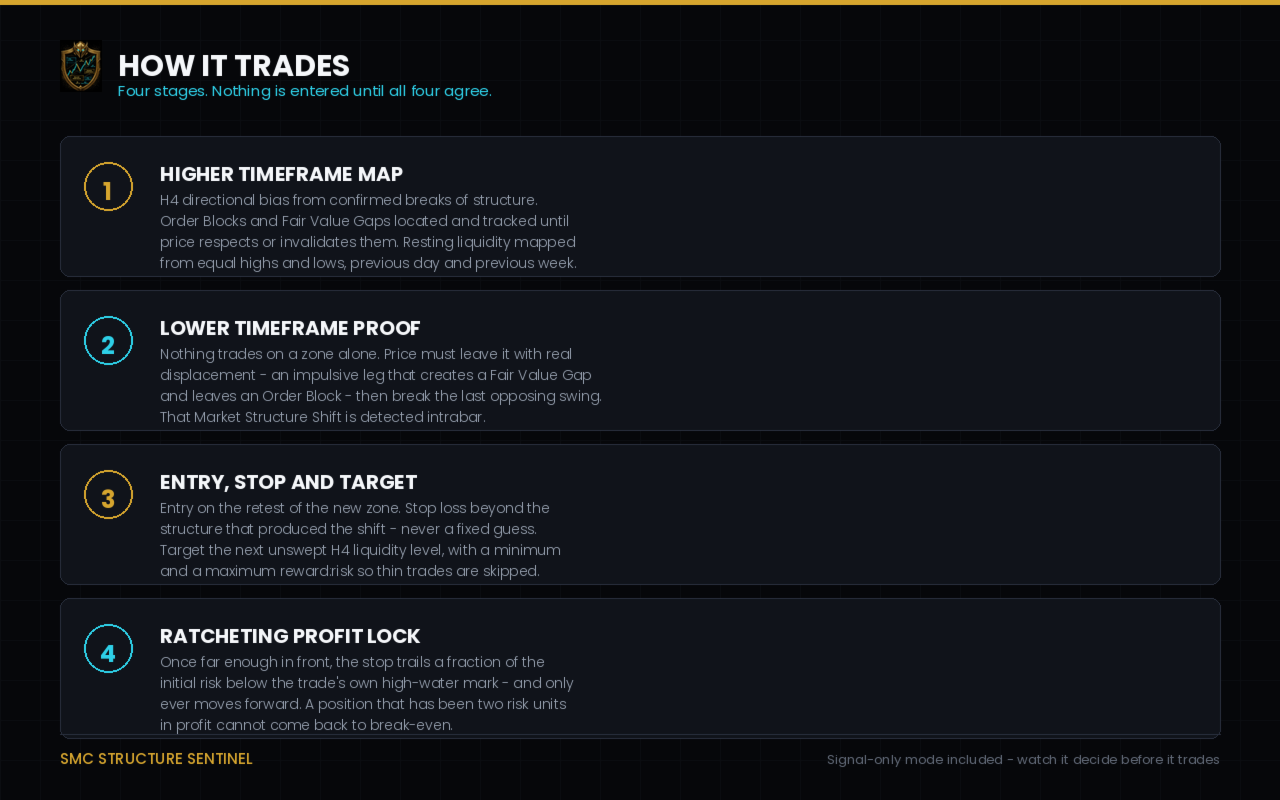1280x800 pixels.
Task: Click the gold accent bar at top
Action: pyautogui.click(x=640, y=2)
